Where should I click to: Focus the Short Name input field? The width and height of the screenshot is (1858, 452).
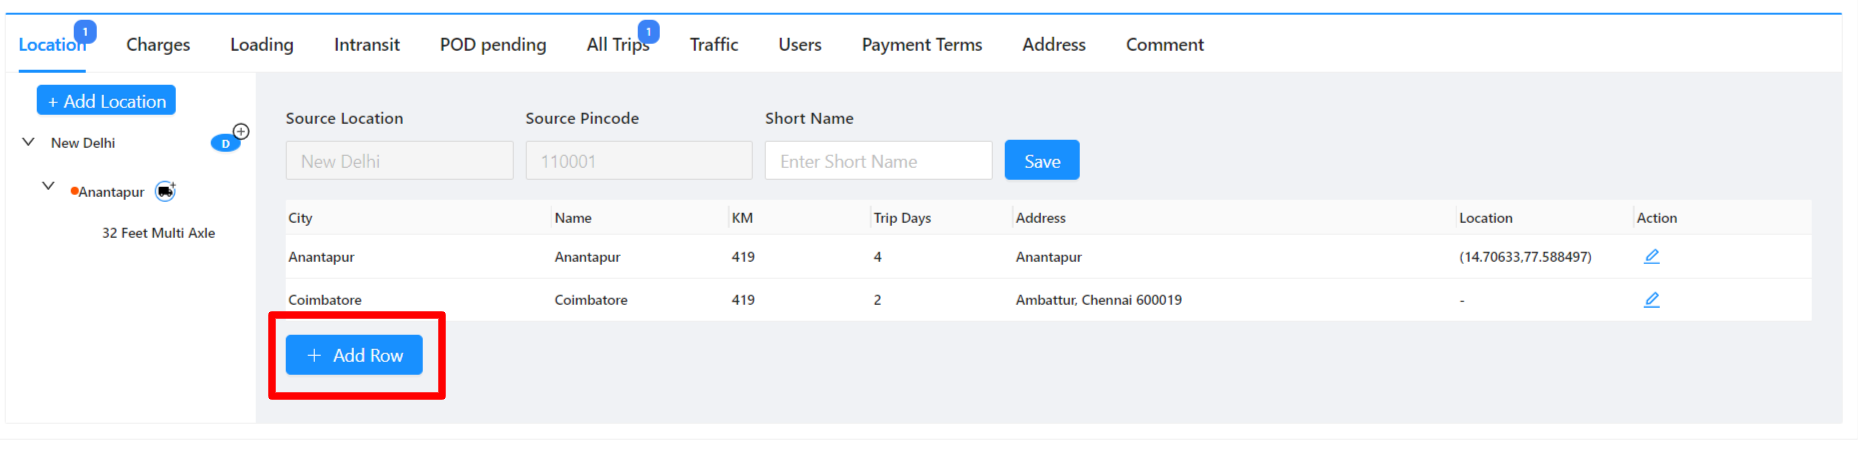coord(879,160)
